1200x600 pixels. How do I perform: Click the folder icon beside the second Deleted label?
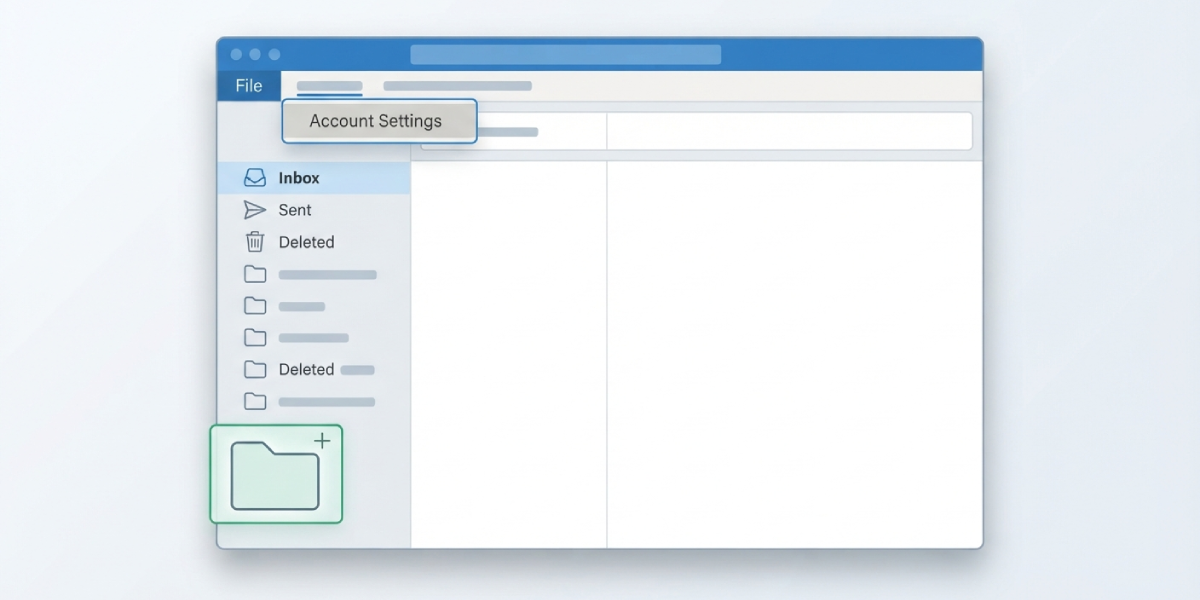pyautogui.click(x=255, y=370)
